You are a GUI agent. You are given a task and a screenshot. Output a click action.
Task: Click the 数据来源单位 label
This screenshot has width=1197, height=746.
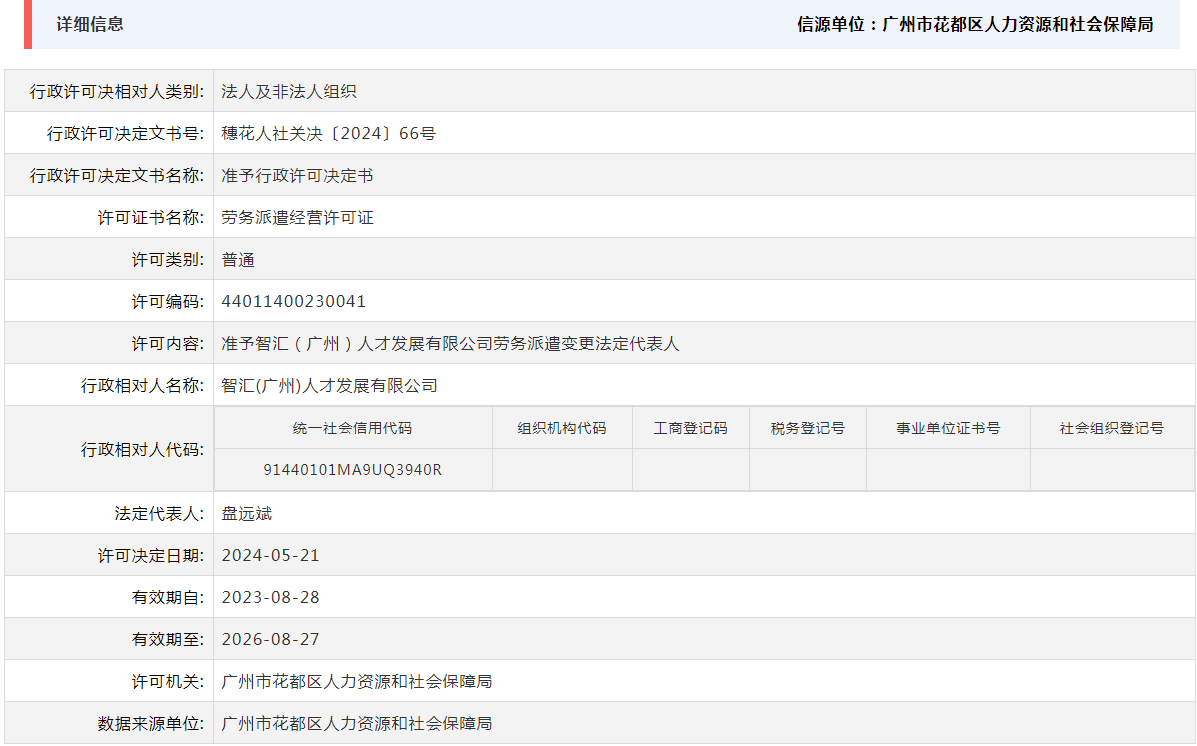[150, 724]
